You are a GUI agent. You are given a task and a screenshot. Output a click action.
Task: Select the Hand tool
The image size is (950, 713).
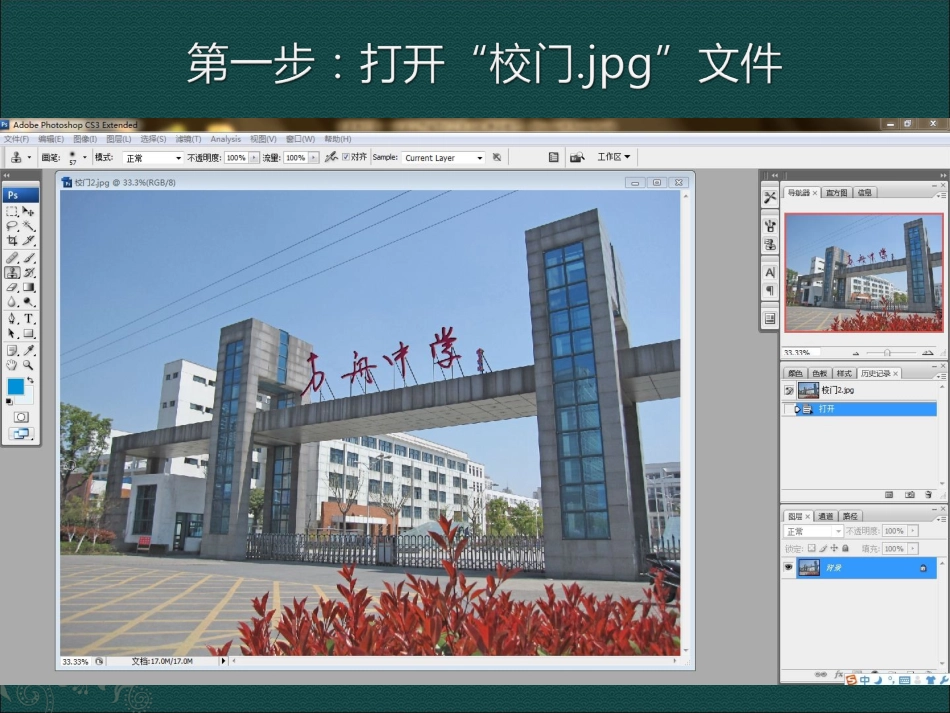pos(12,365)
